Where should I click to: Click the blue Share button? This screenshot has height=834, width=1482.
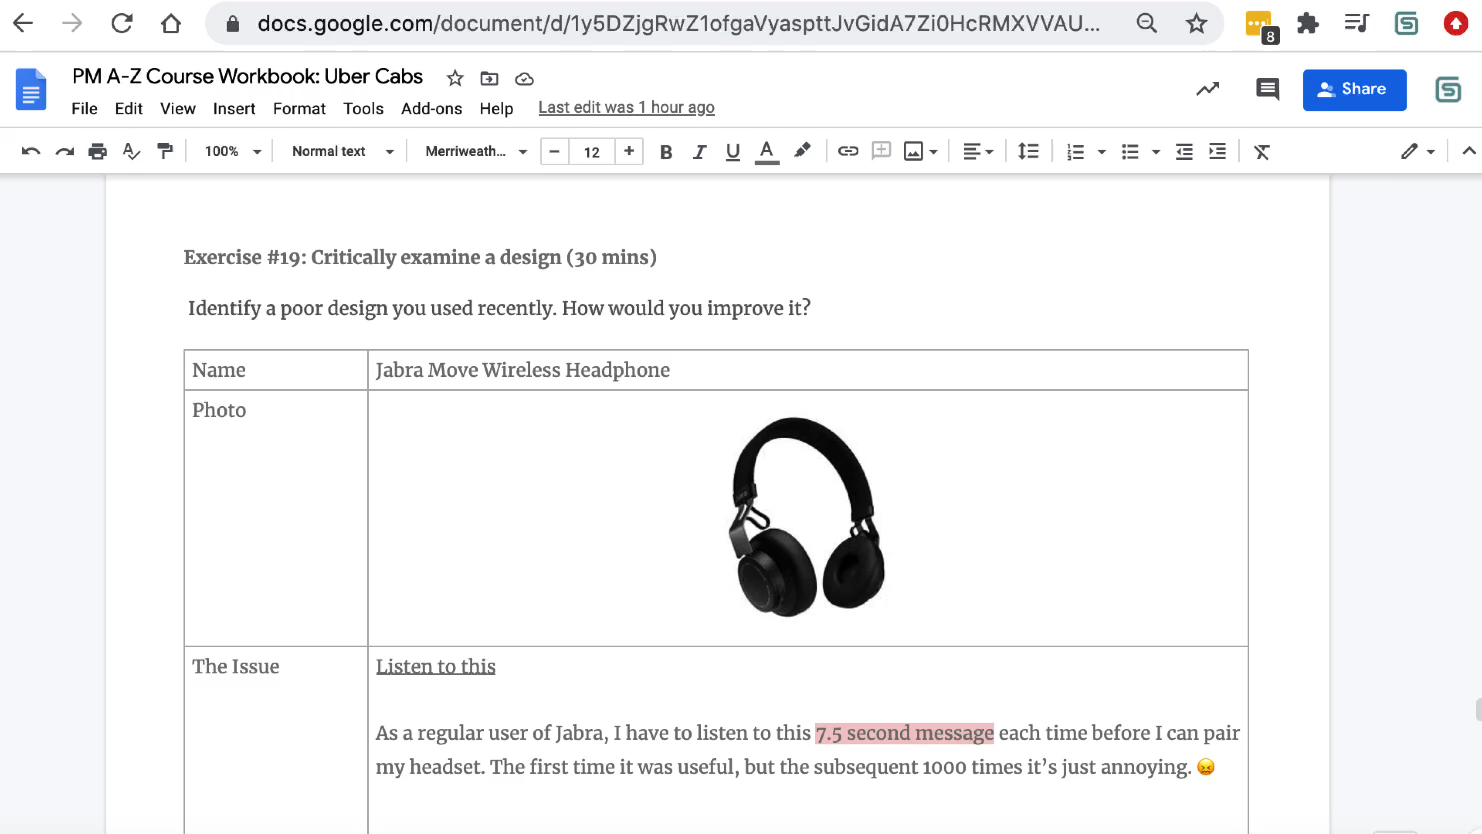click(1354, 90)
